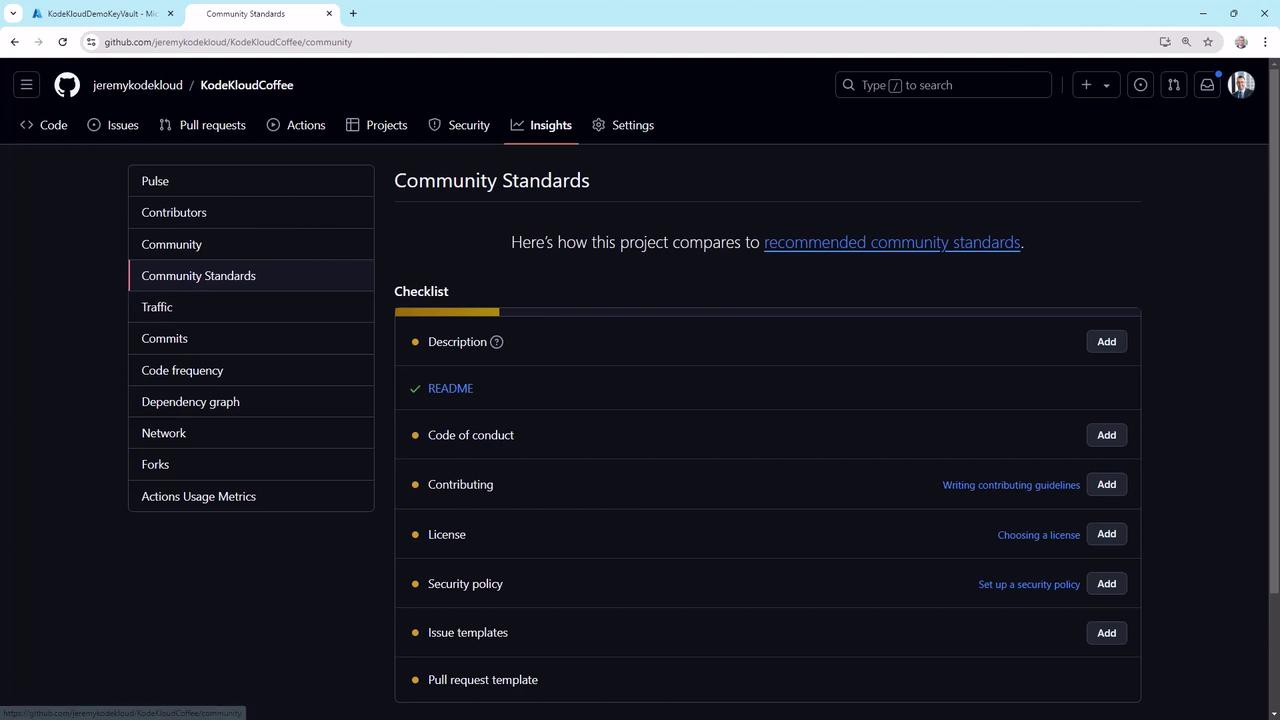Add a License file
This screenshot has width=1280, height=720.
click(1106, 534)
